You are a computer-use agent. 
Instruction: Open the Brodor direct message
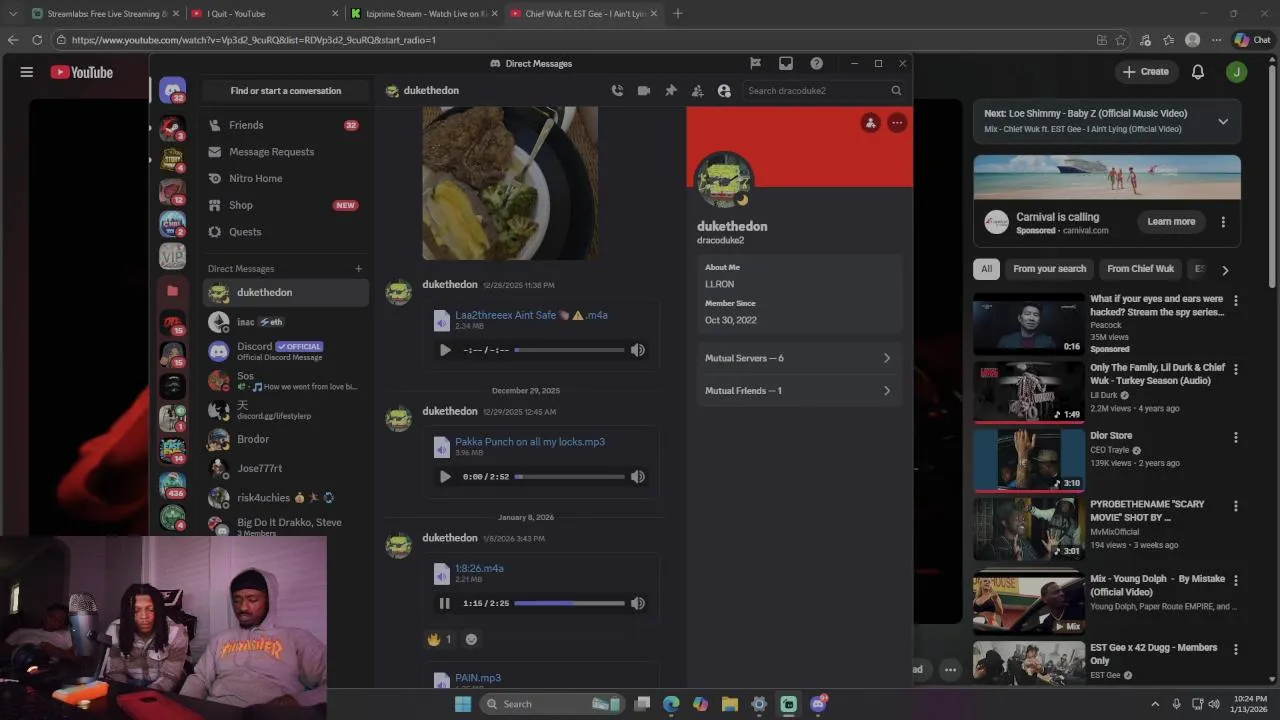[x=286, y=439]
